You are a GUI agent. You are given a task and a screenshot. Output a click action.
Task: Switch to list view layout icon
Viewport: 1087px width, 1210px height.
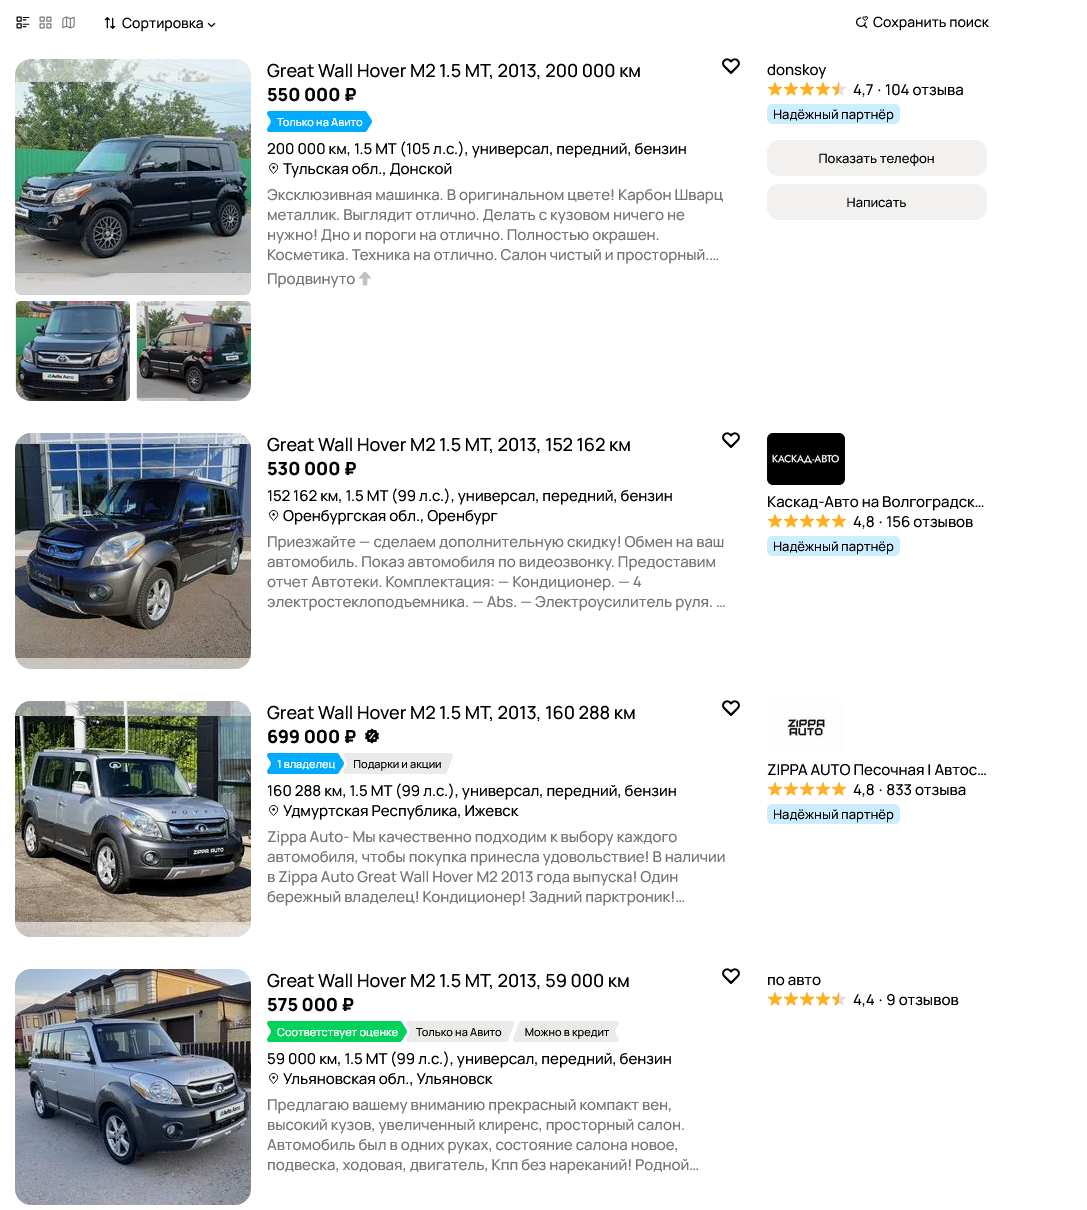[22, 22]
